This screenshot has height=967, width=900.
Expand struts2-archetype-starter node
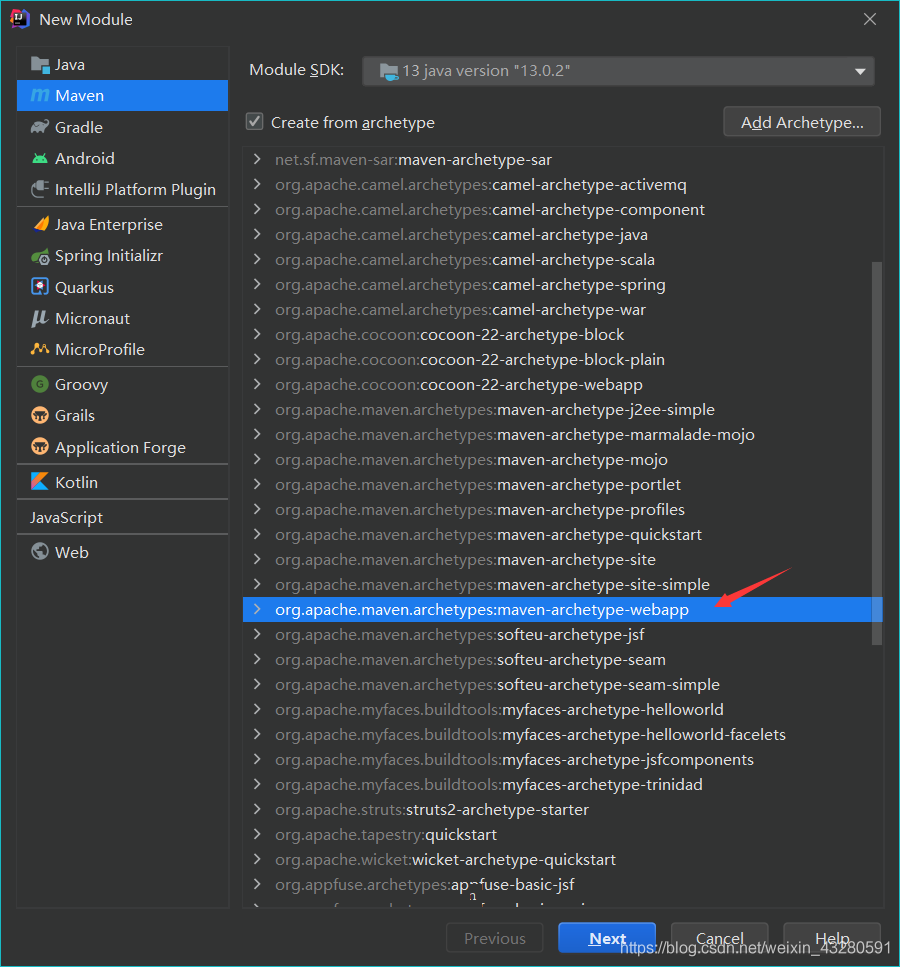257,810
